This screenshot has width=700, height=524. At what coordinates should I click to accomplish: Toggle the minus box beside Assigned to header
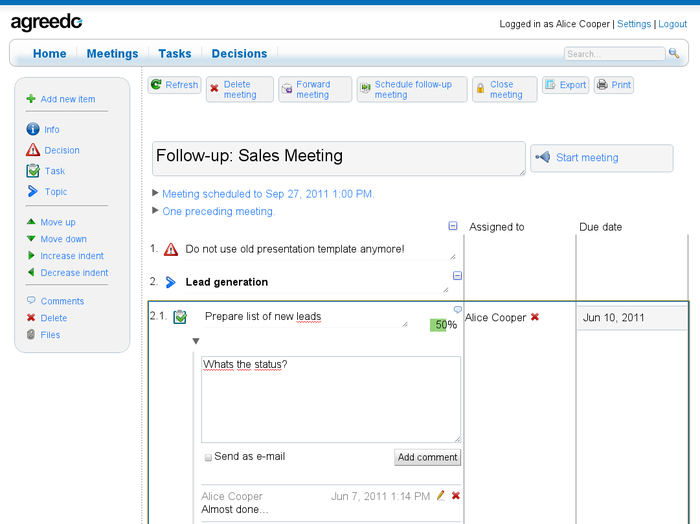453,227
